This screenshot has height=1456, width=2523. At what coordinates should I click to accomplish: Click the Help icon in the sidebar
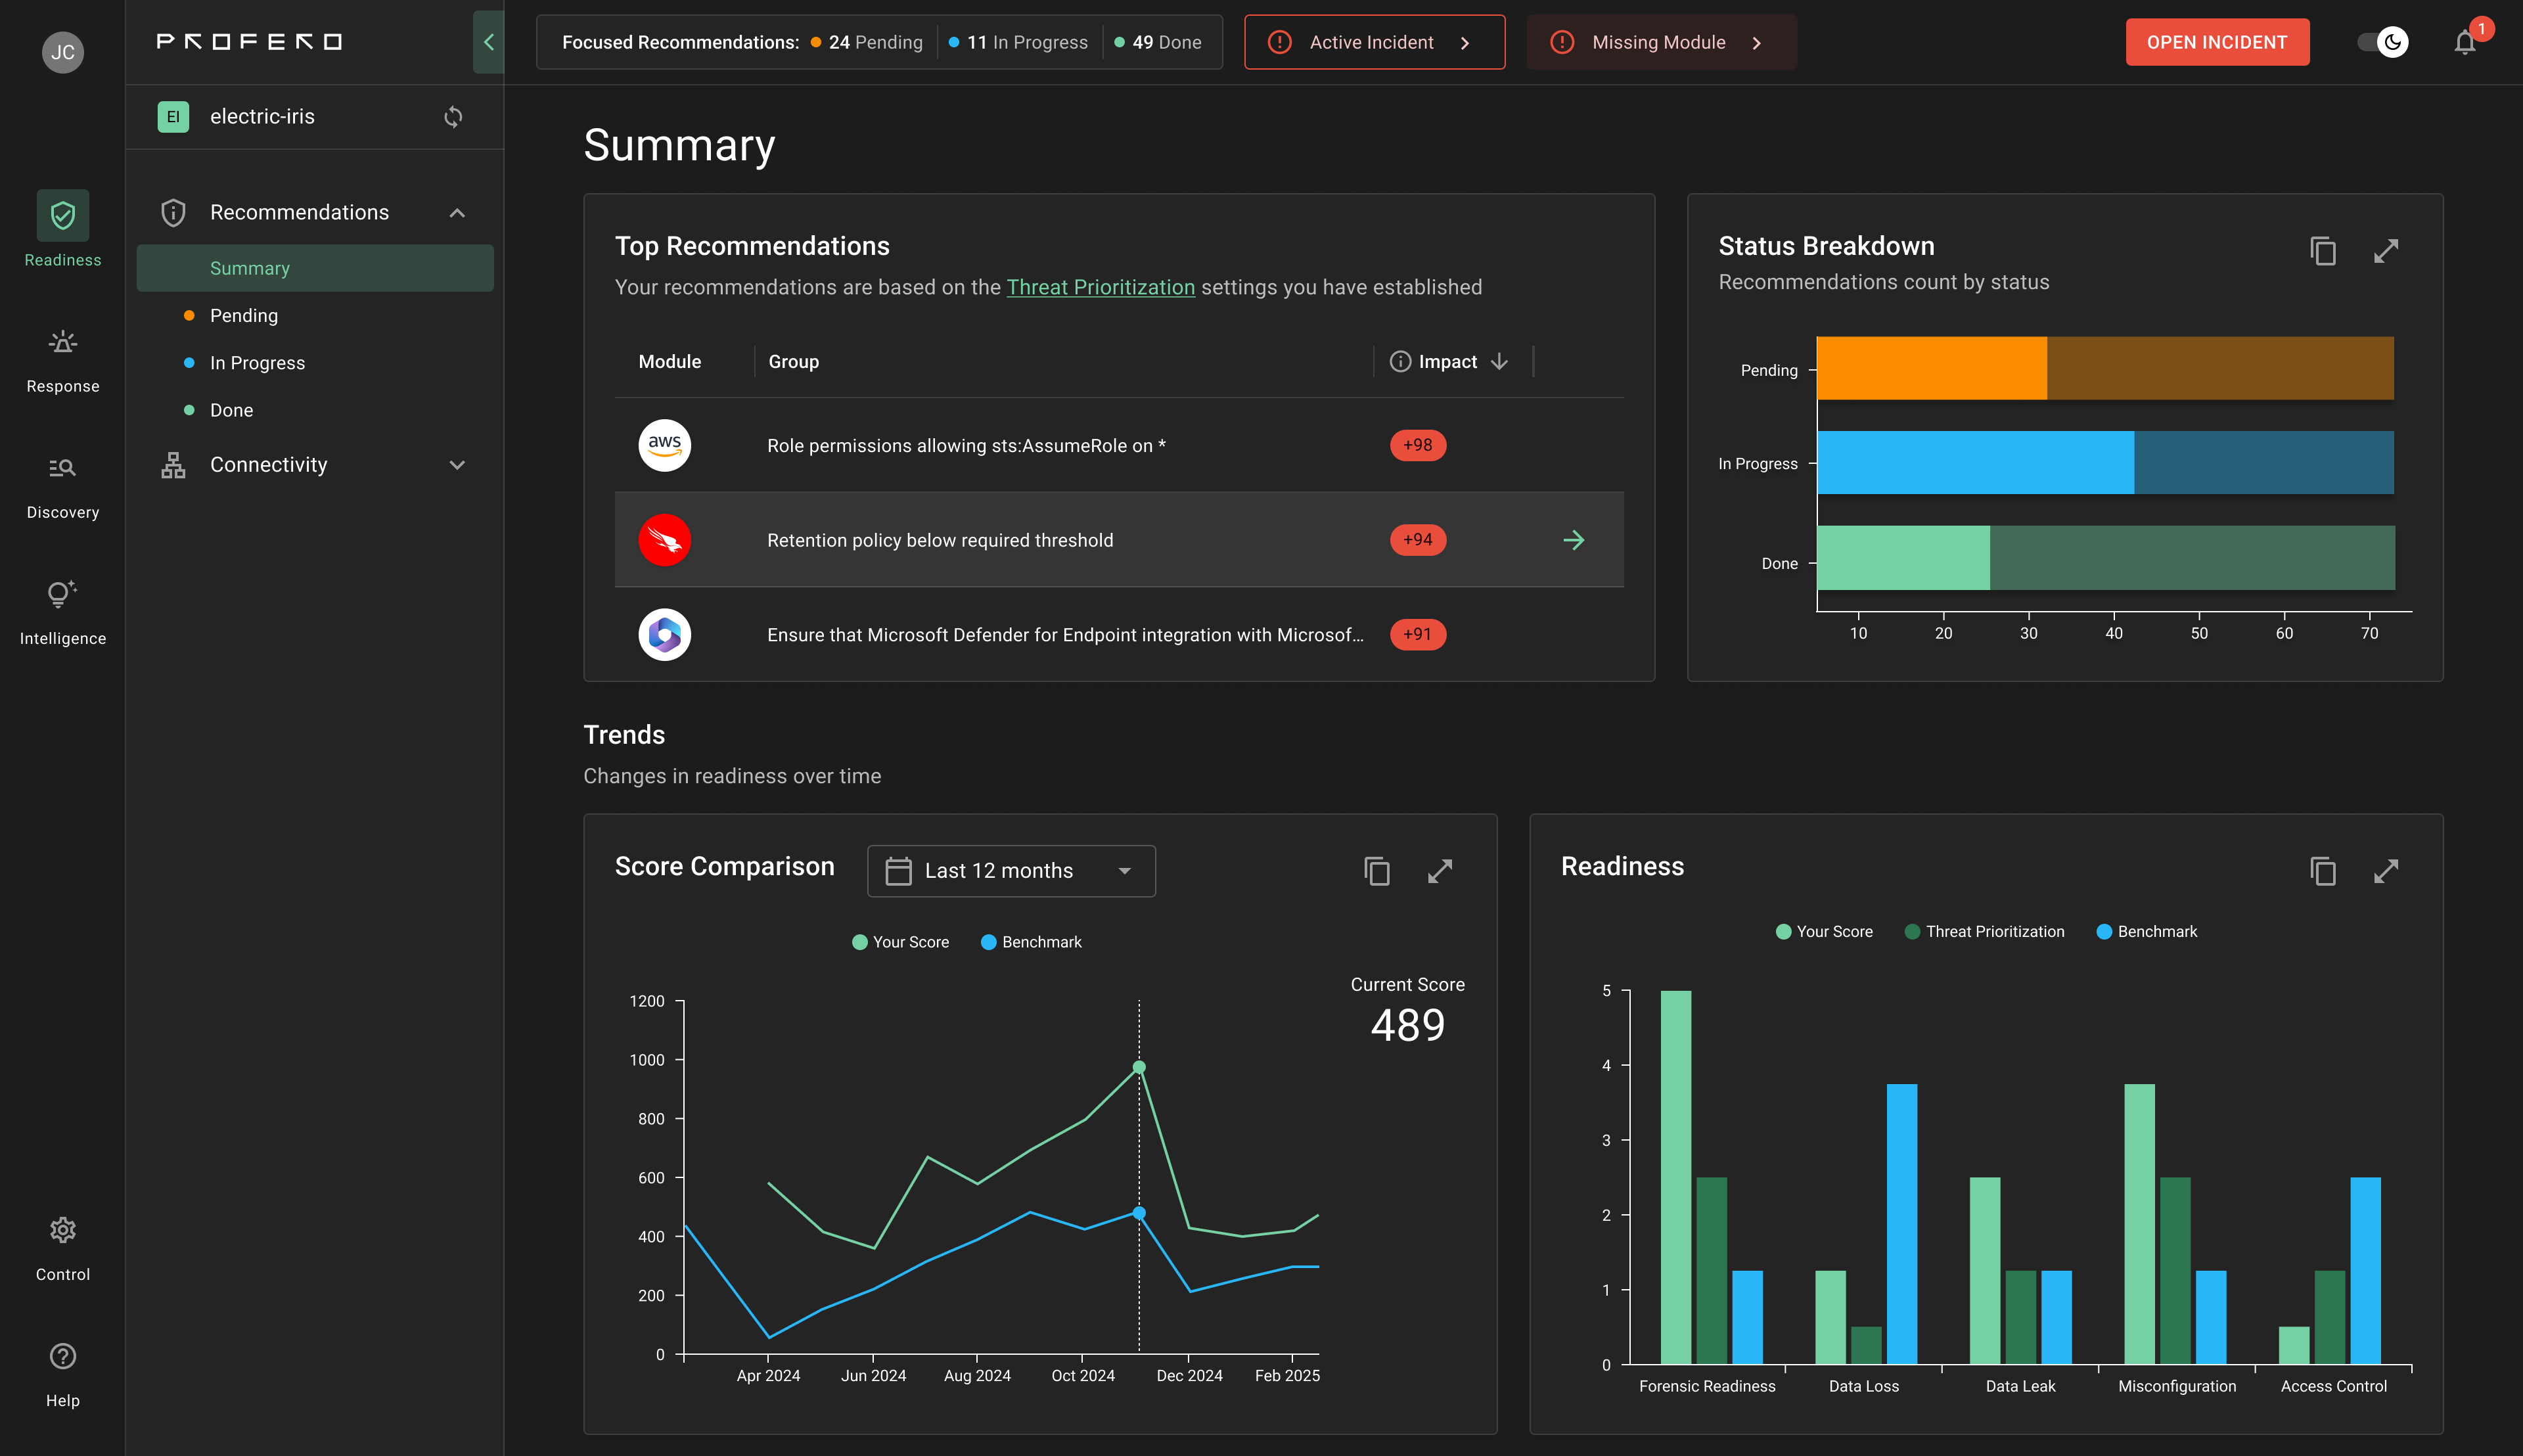tap(62, 1370)
